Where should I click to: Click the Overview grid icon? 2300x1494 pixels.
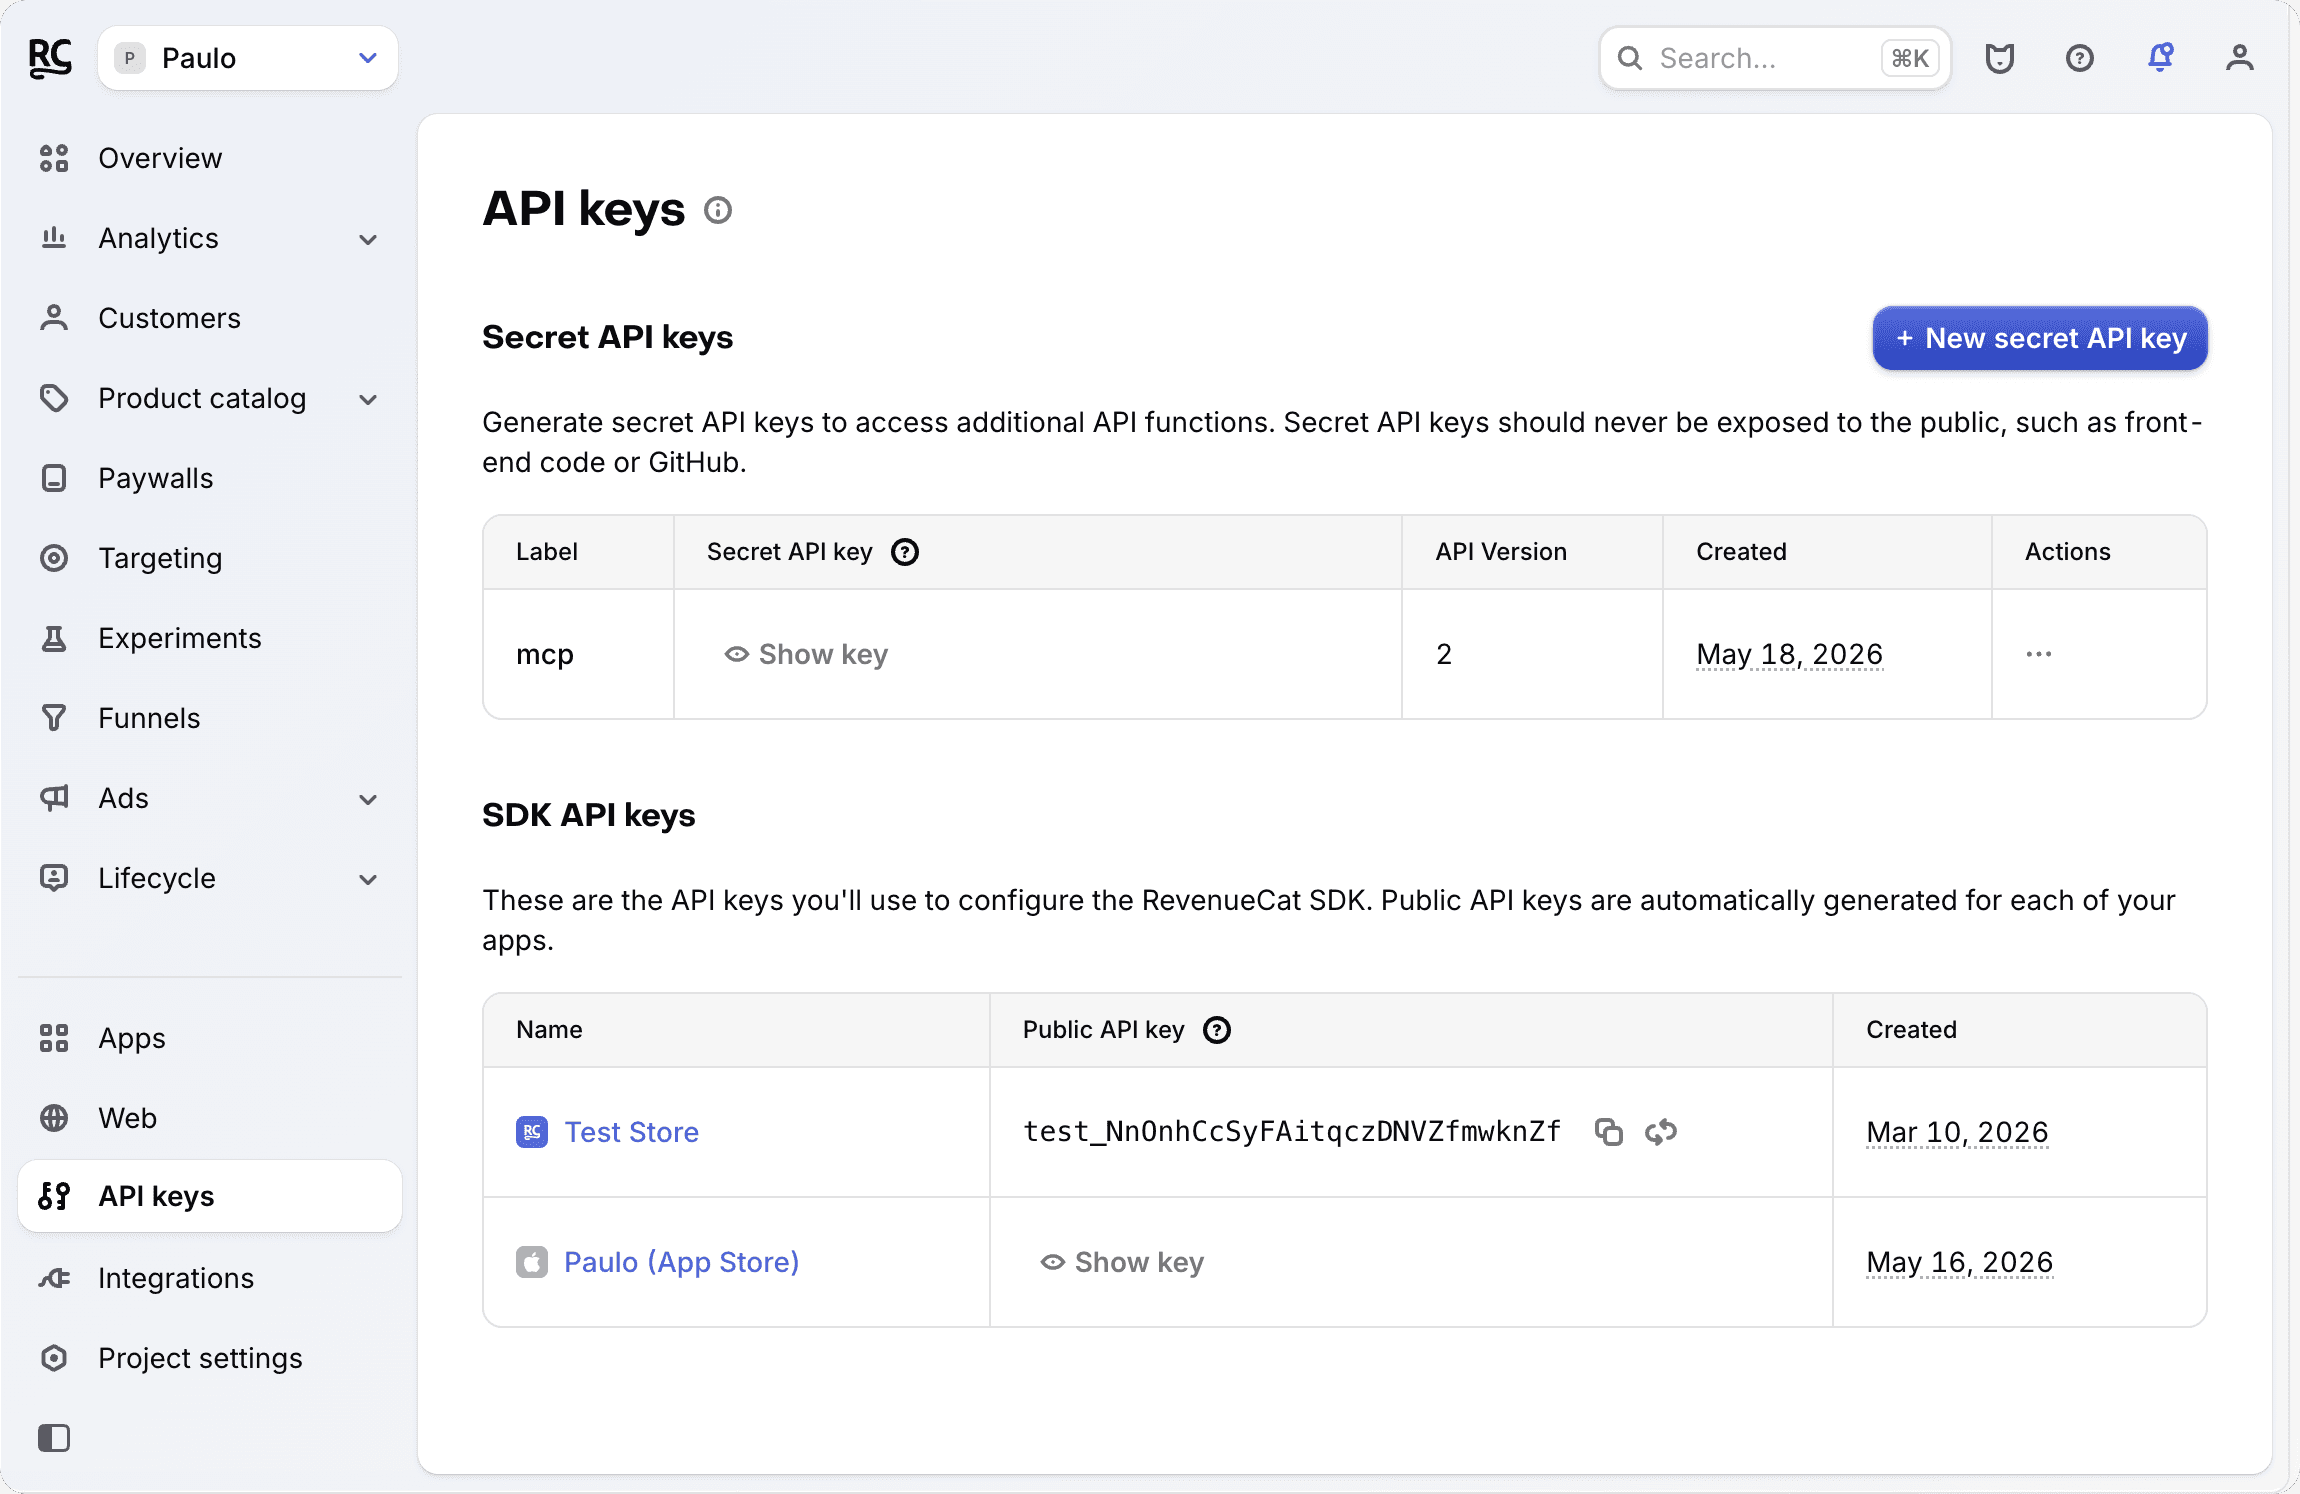pos(54,158)
